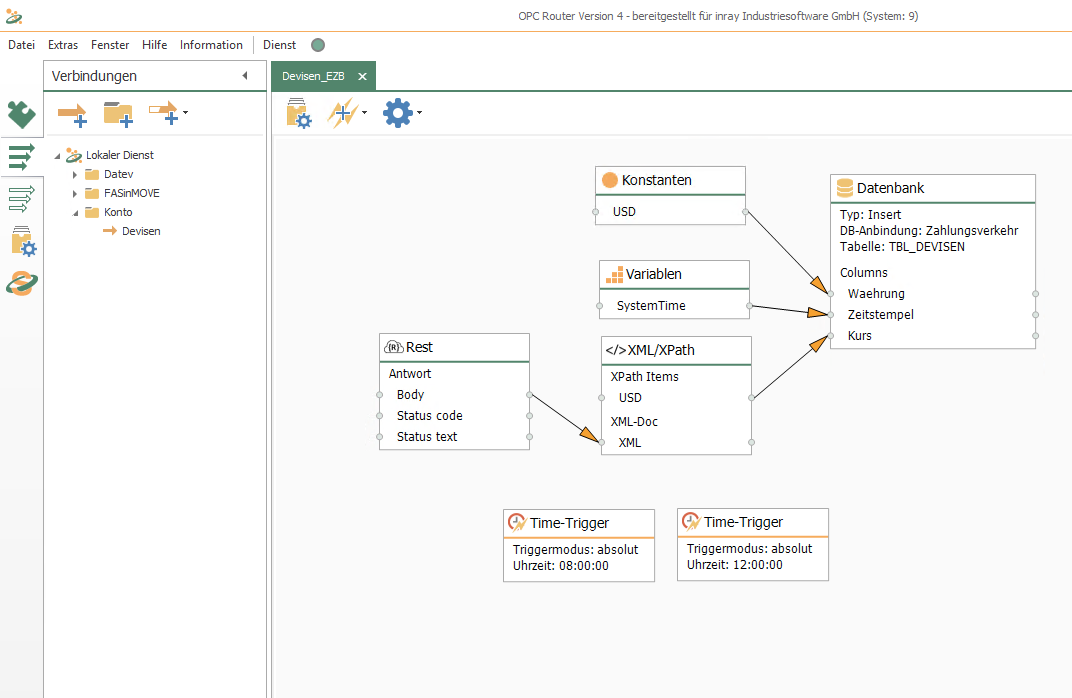Image resolution: width=1072 pixels, height=698 pixels.
Task: Click the folder gear icon in editor toolbar
Action: pyautogui.click(x=299, y=113)
